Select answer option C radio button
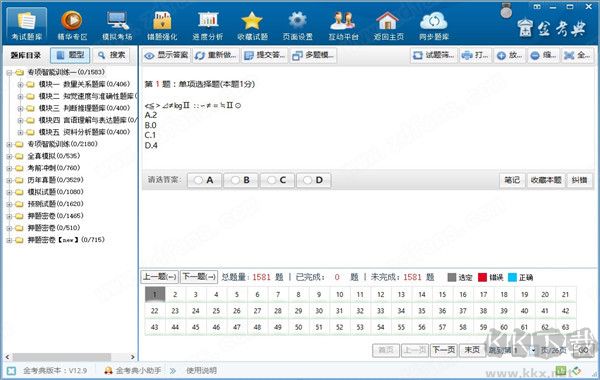 (x=271, y=180)
